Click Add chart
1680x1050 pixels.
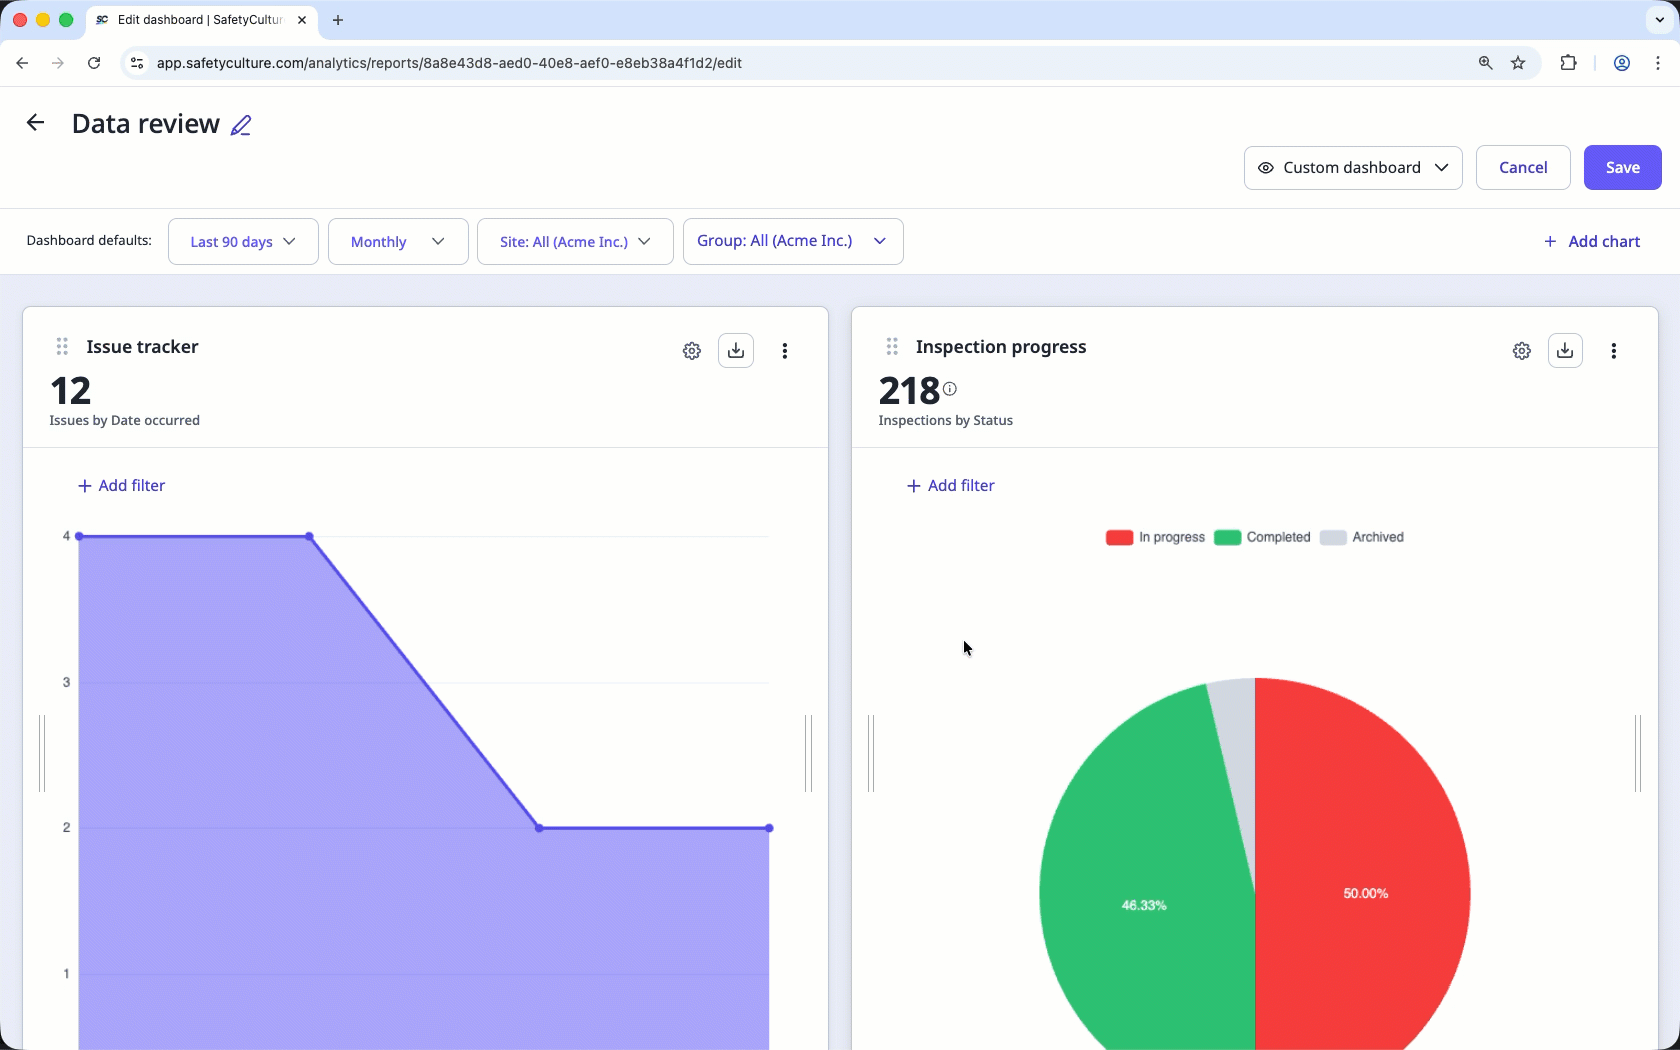click(1592, 241)
